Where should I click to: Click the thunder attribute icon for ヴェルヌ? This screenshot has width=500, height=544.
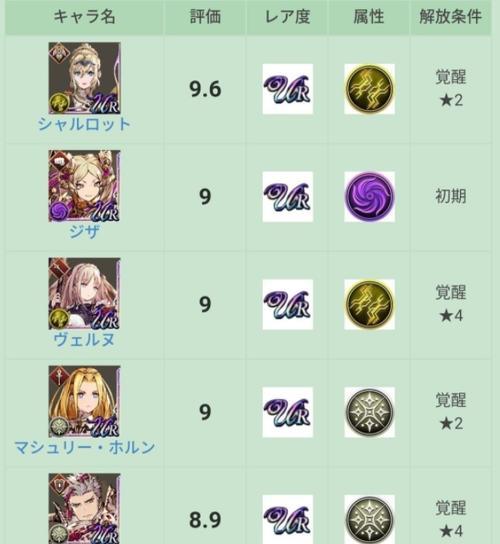click(369, 304)
